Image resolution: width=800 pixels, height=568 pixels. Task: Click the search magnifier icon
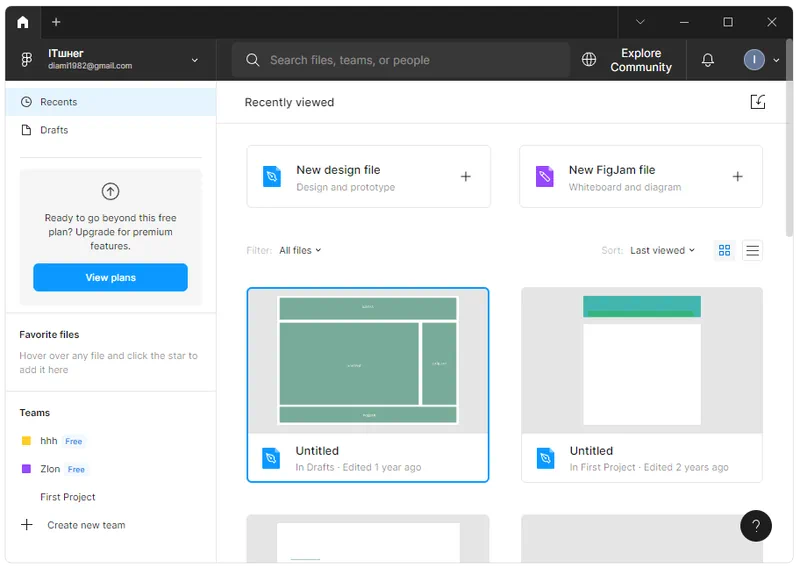point(253,60)
